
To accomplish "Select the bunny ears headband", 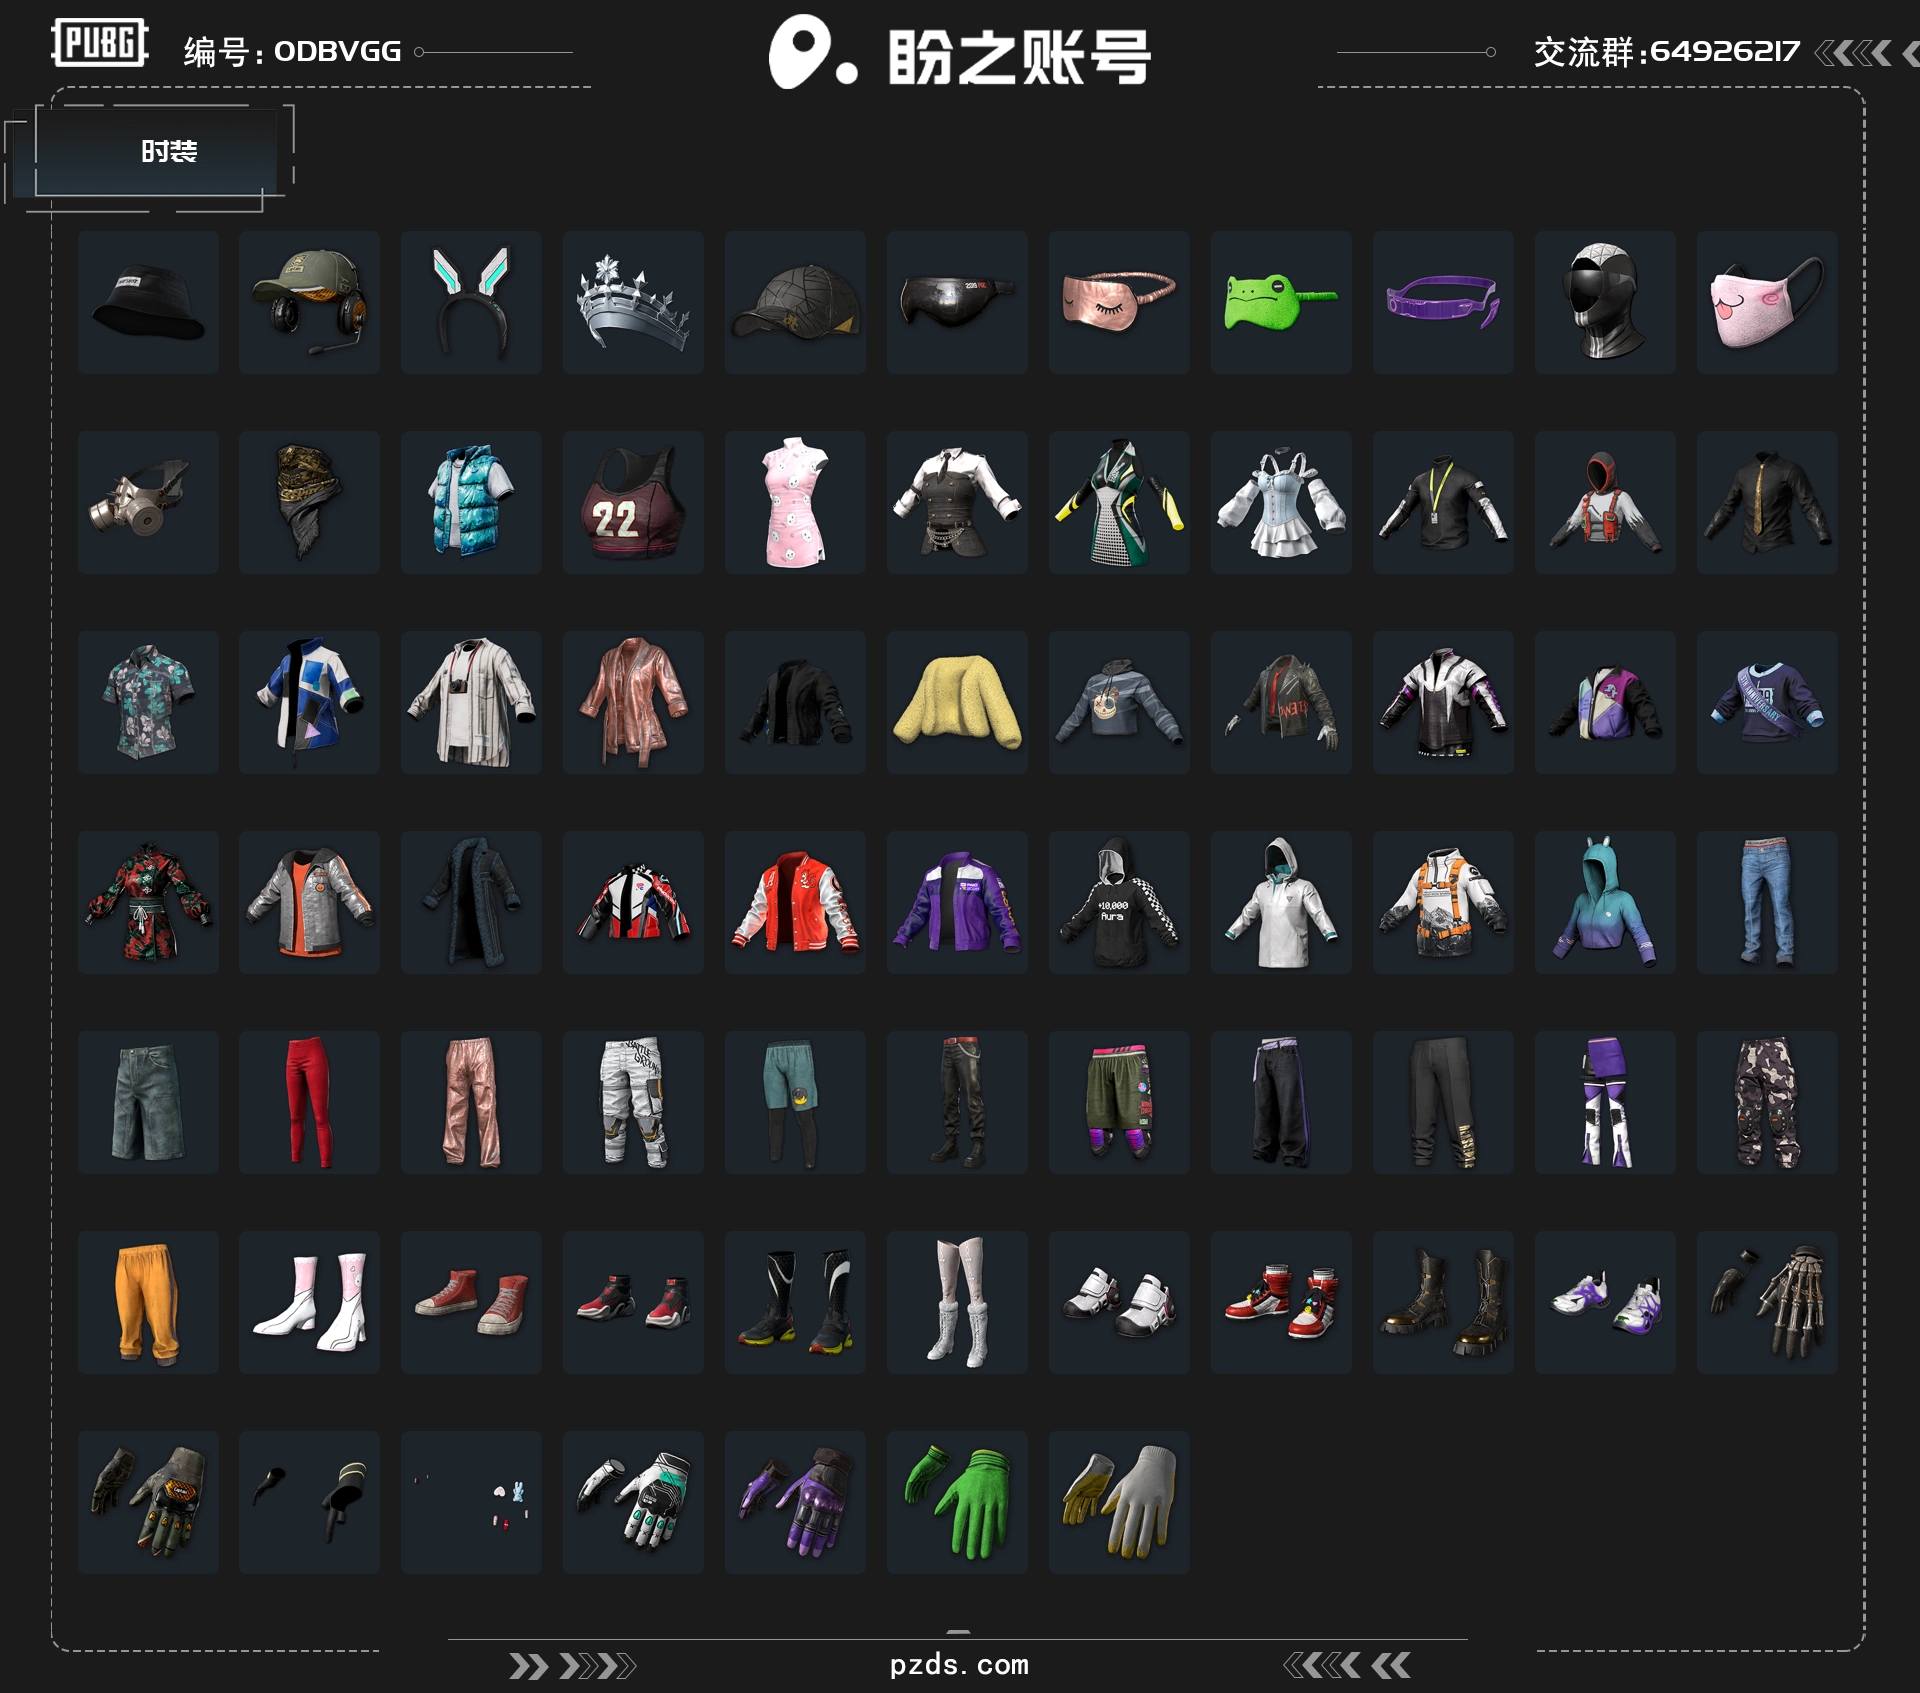I will tap(472, 302).
